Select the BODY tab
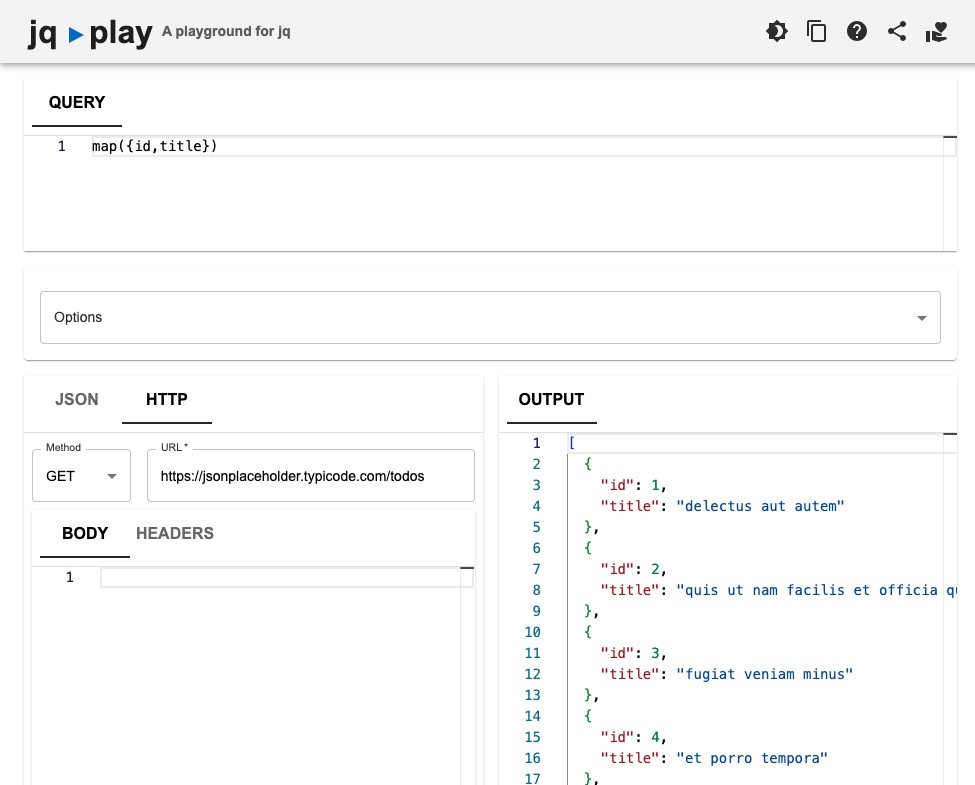 [85, 533]
